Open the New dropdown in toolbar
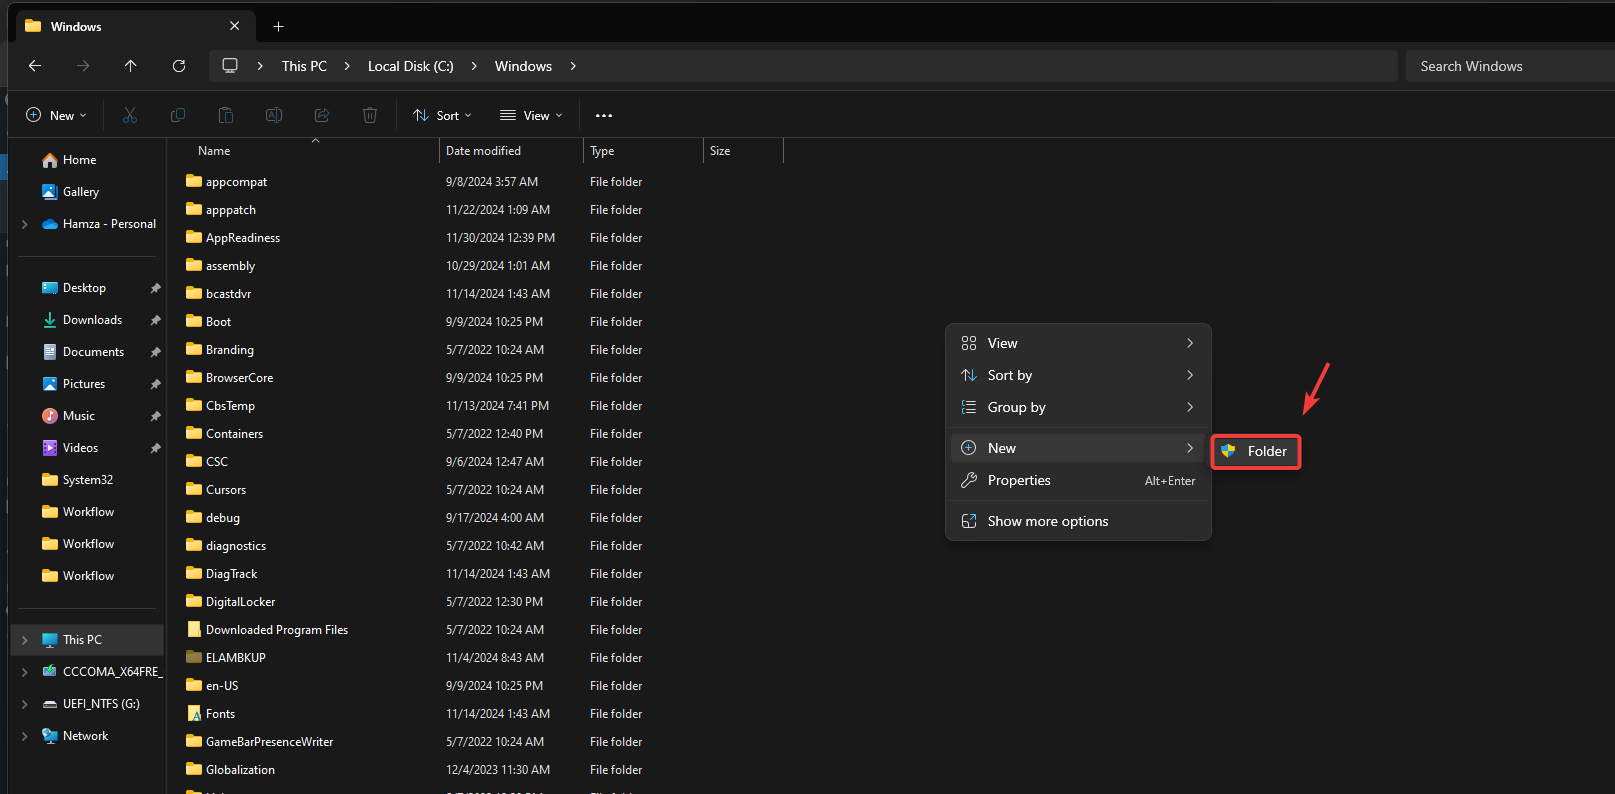This screenshot has height=794, width=1615. (x=56, y=115)
